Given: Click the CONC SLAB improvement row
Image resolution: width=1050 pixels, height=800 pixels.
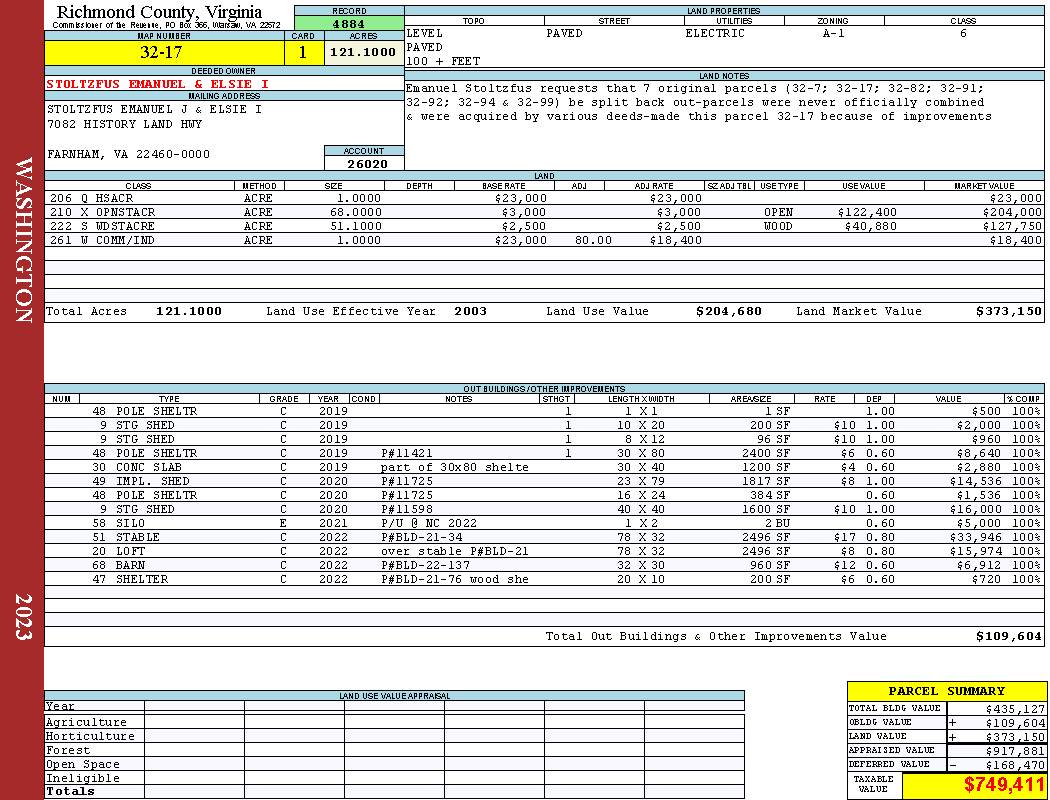Looking at the screenshot, I should (544, 467).
